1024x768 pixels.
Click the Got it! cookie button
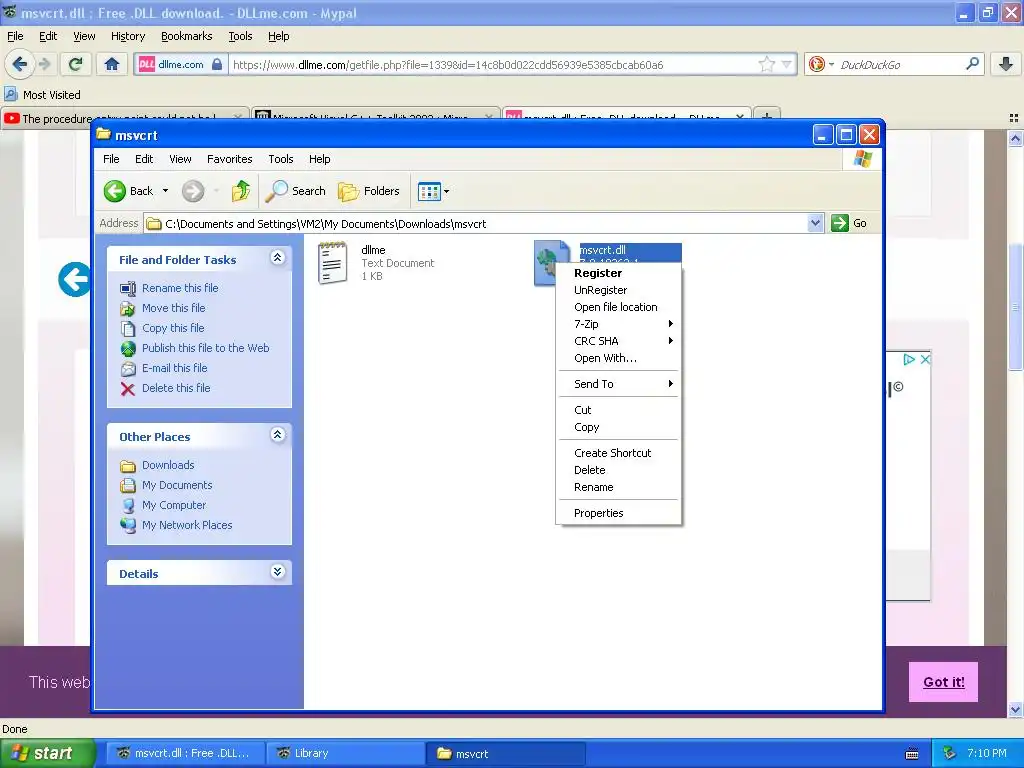coord(943,682)
